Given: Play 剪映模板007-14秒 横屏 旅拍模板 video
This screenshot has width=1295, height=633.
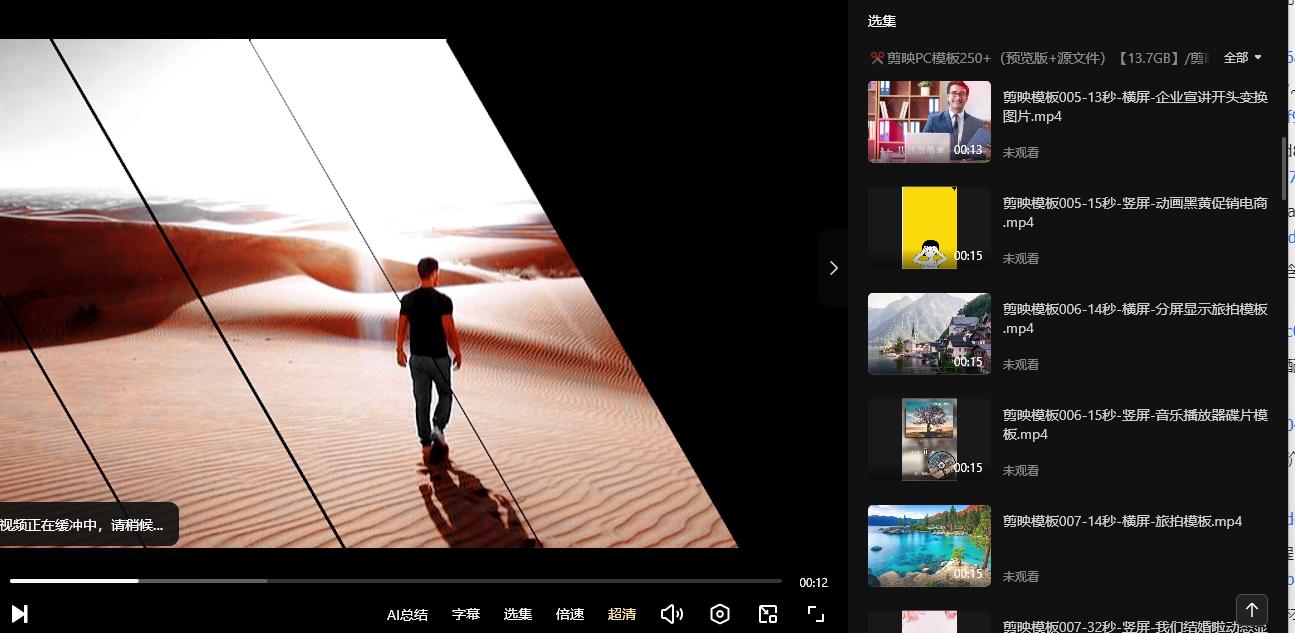Looking at the screenshot, I should (1122, 522).
